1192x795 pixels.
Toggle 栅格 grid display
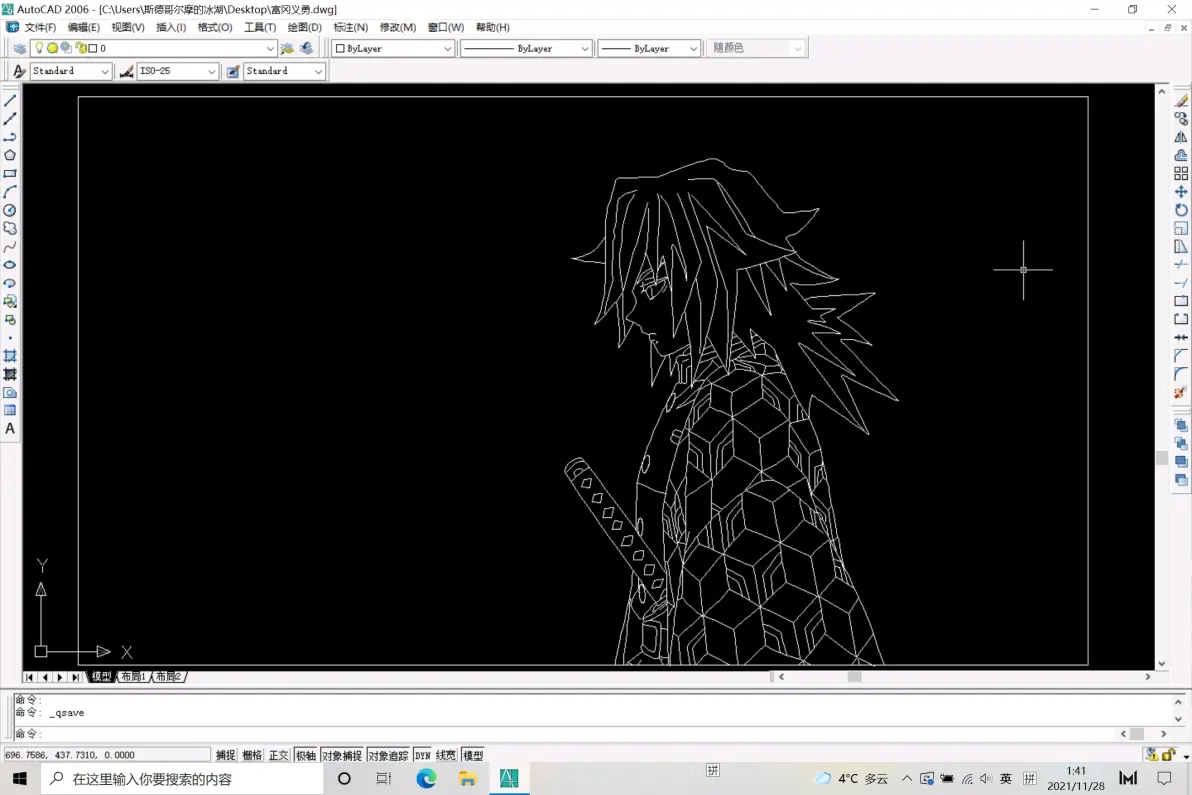[x=252, y=755]
